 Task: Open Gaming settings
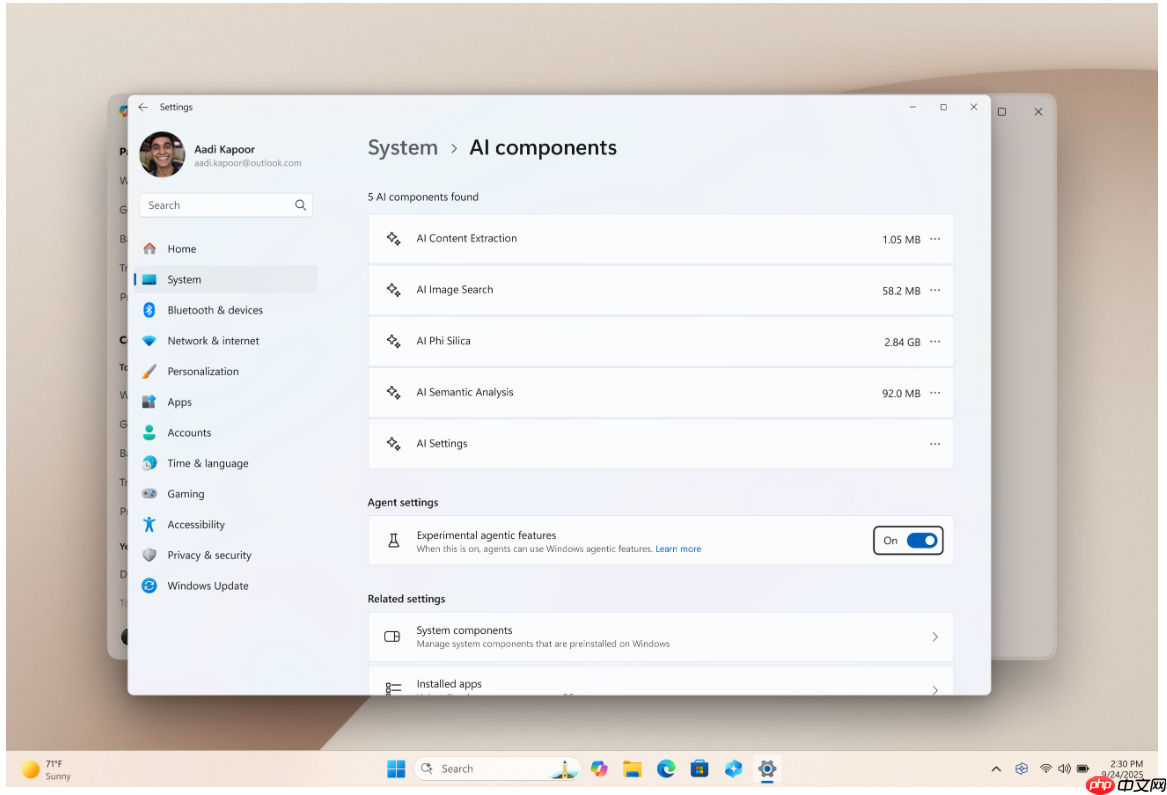pos(185,493)
